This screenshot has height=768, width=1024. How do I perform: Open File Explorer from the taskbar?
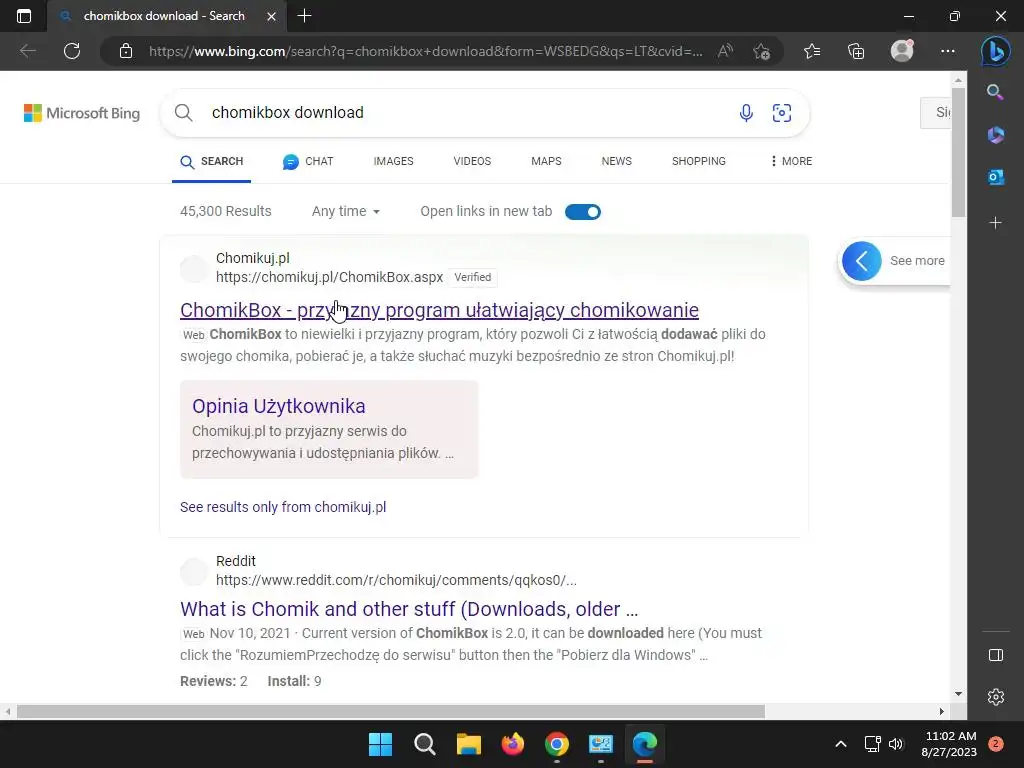click(468, 744)
